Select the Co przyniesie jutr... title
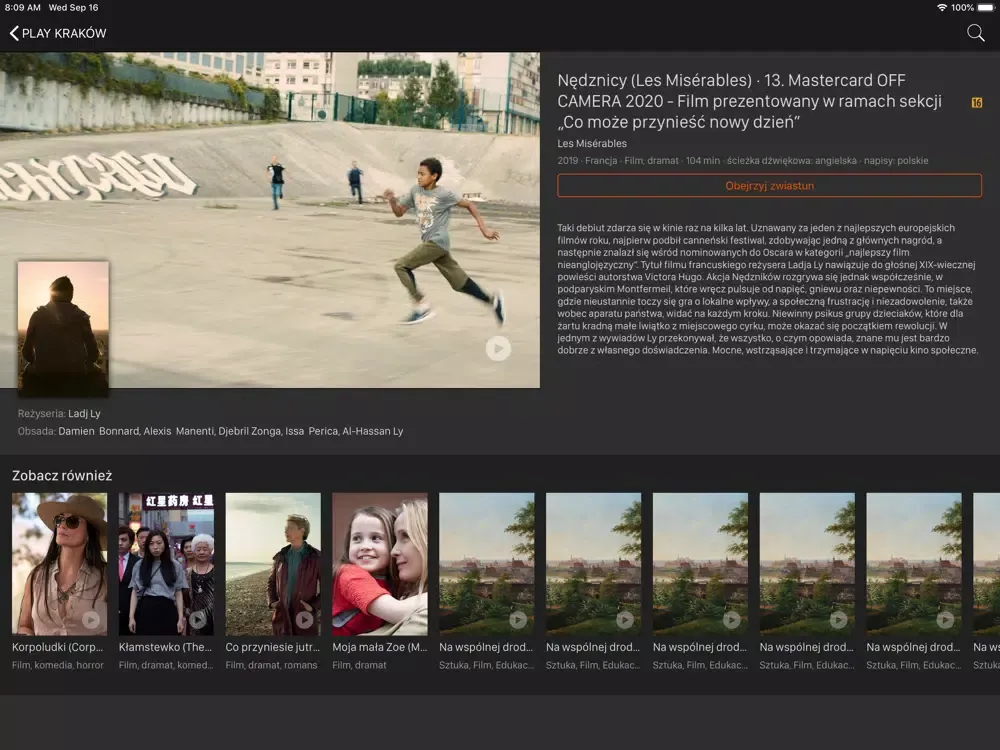This screenshot has height=750, width=1000. pos(272,647)
